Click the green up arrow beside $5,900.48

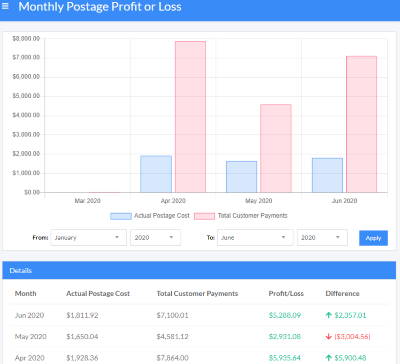[x=329, y=358]
